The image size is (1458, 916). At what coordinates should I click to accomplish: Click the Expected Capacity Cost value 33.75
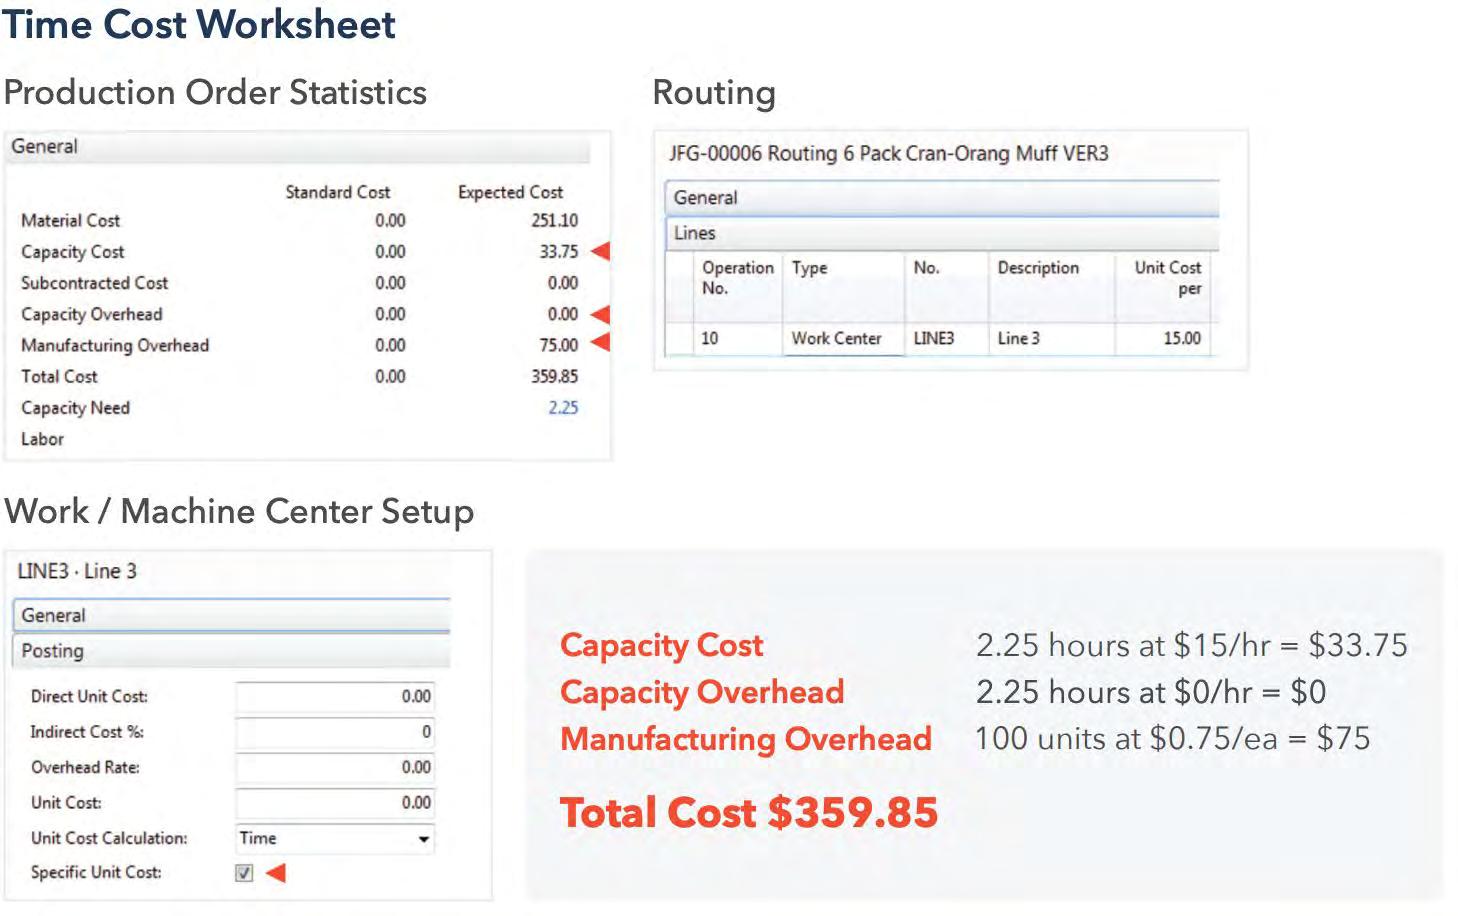coord(558,251)
